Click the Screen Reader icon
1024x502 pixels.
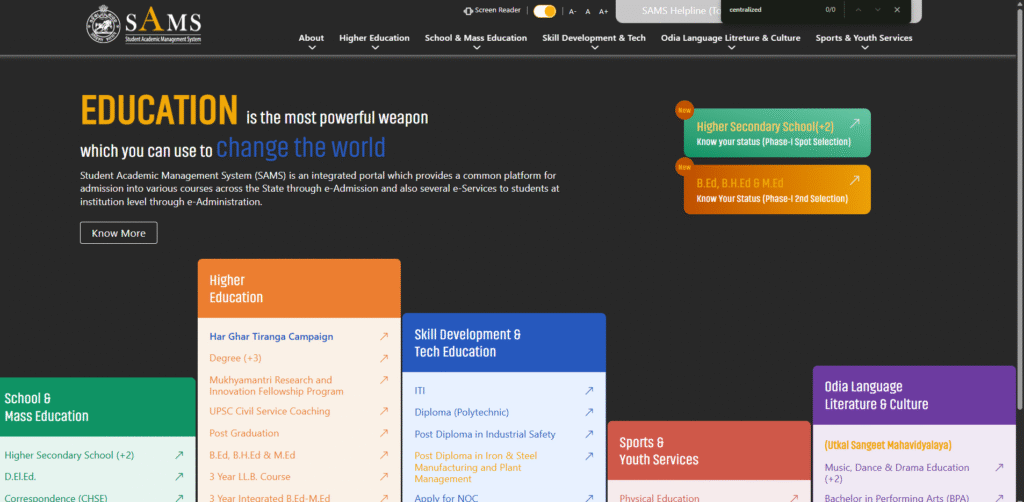click(x=468, y=11)
